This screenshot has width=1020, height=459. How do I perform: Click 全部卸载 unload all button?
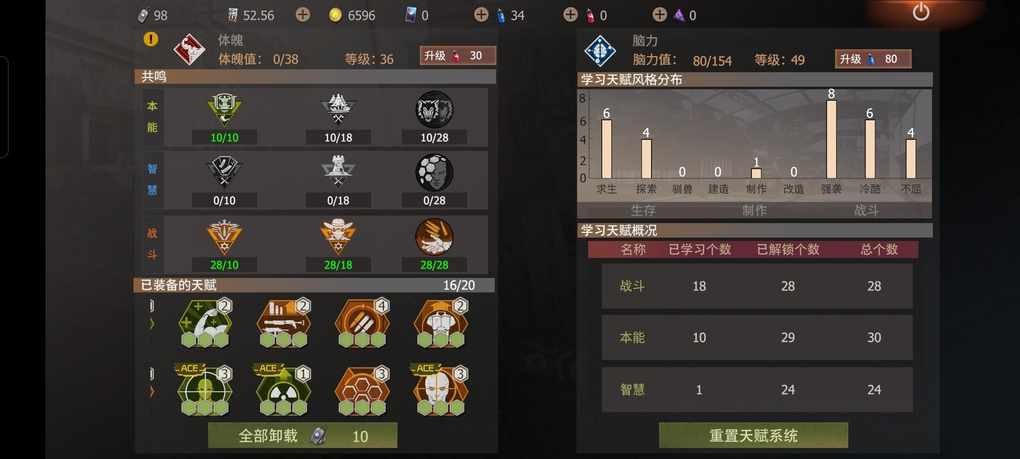click(x=302, y=436)
